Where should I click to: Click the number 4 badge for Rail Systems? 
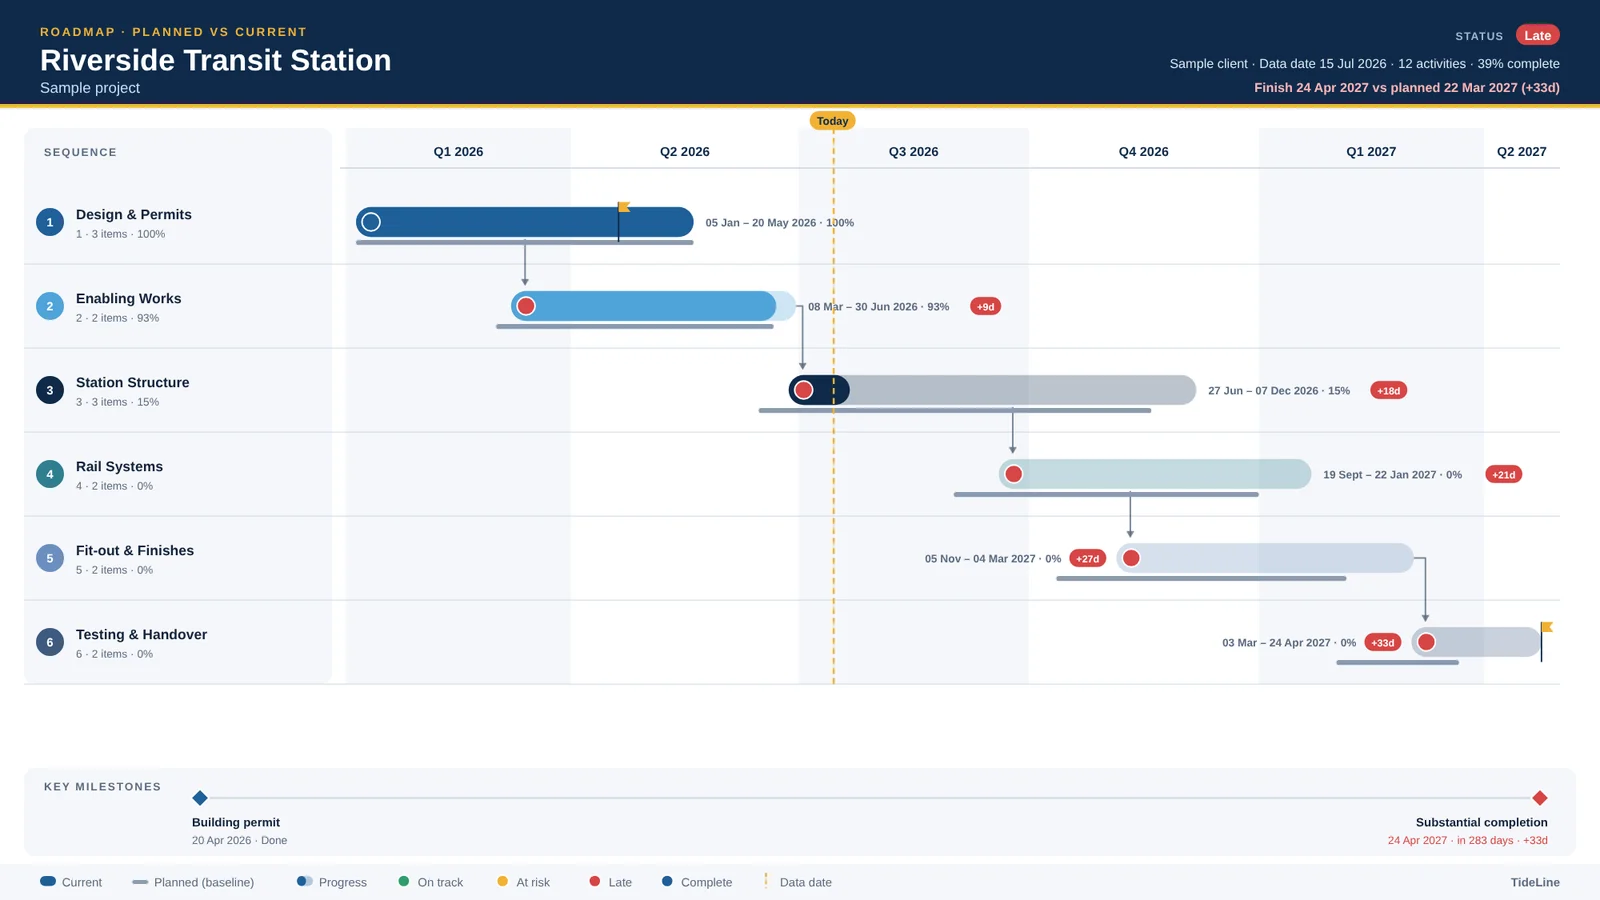(50, 474)
